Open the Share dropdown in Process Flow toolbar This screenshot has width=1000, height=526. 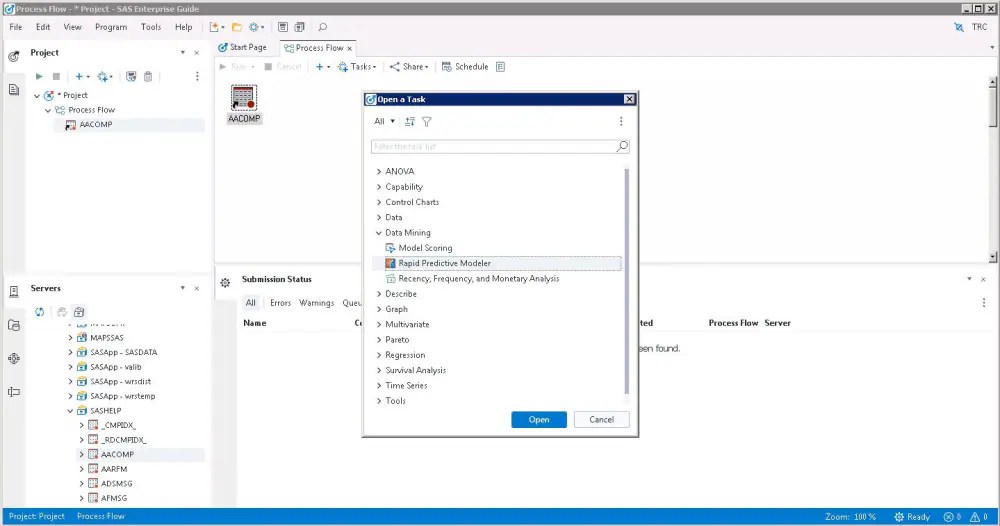[409, 66]
